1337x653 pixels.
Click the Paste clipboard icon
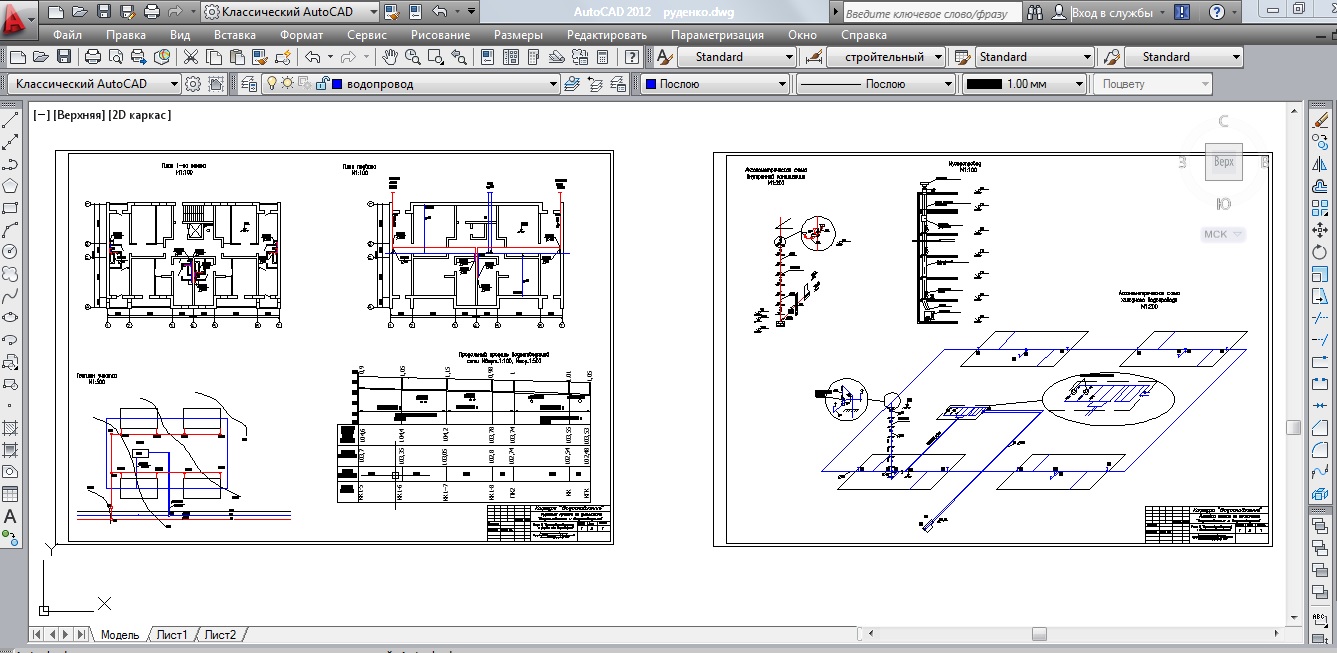[238, 57]
